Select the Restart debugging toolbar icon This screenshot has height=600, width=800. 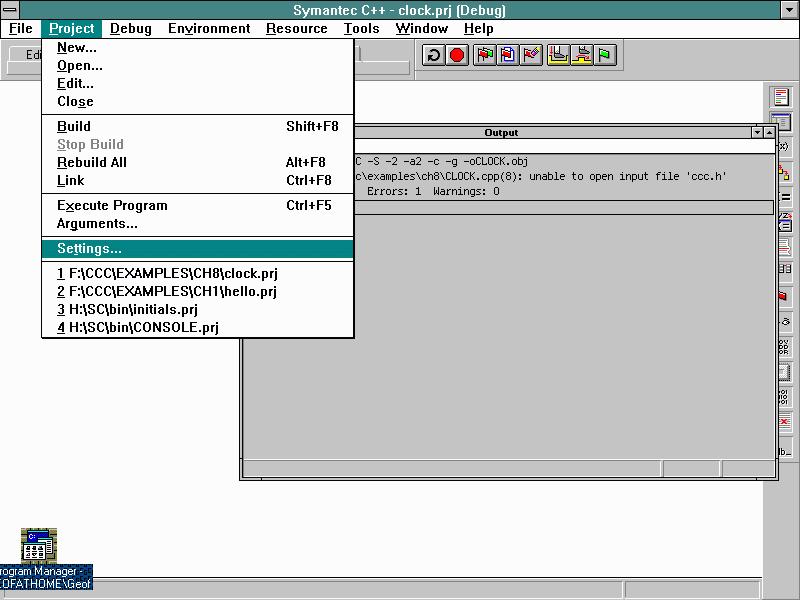pyautogui.click(x=432, y=56)
